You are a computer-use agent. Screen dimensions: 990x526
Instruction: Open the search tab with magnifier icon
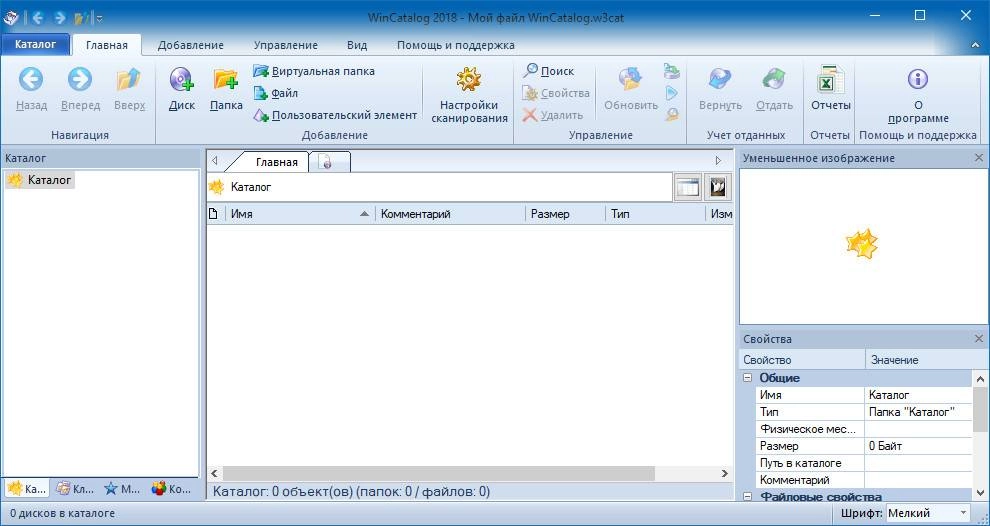coord(328,162)
